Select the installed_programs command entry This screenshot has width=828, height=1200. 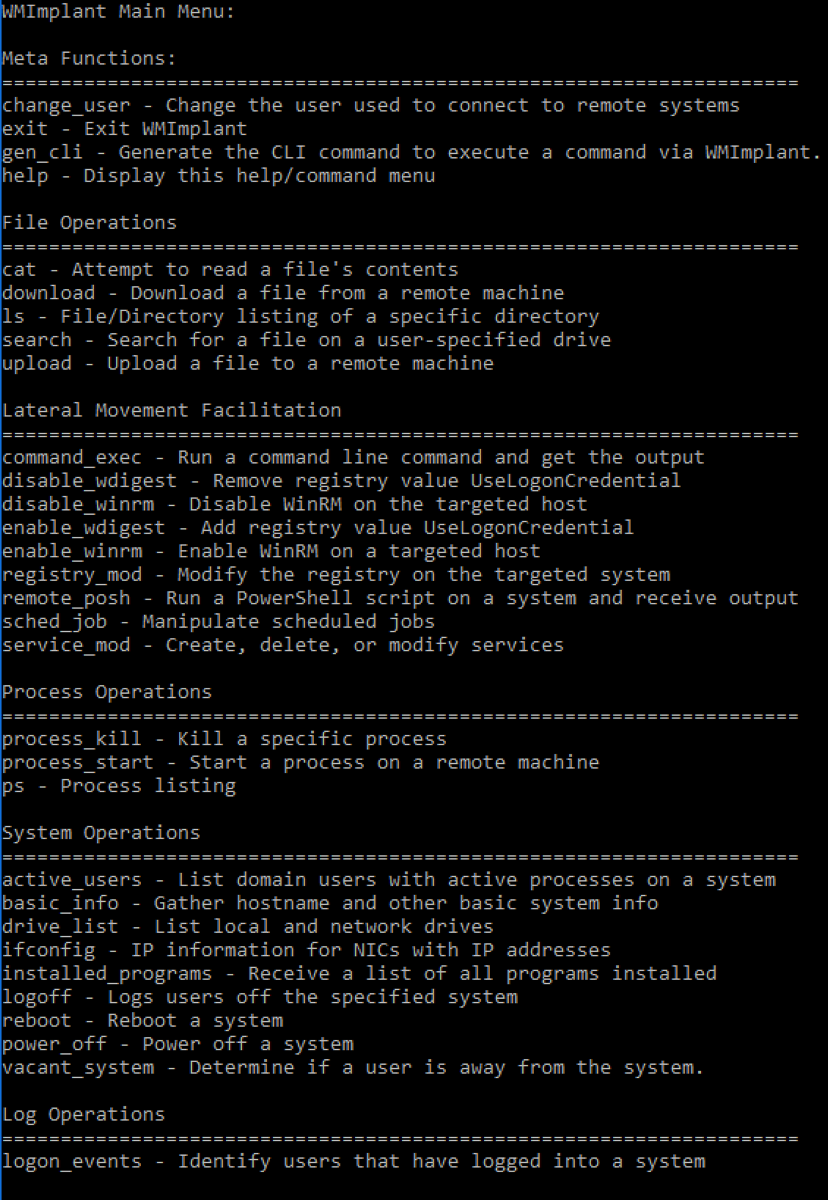coord(359,973)
